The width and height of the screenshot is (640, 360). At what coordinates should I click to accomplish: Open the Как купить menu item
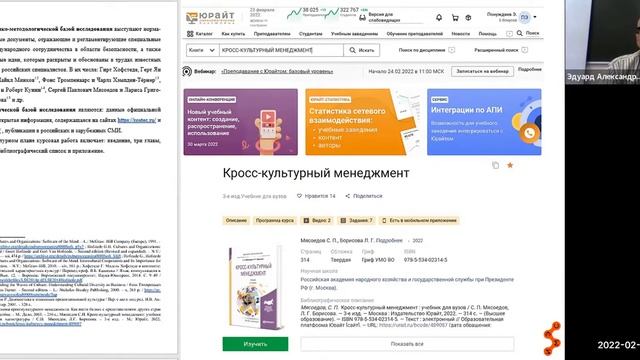coord(233,34)
